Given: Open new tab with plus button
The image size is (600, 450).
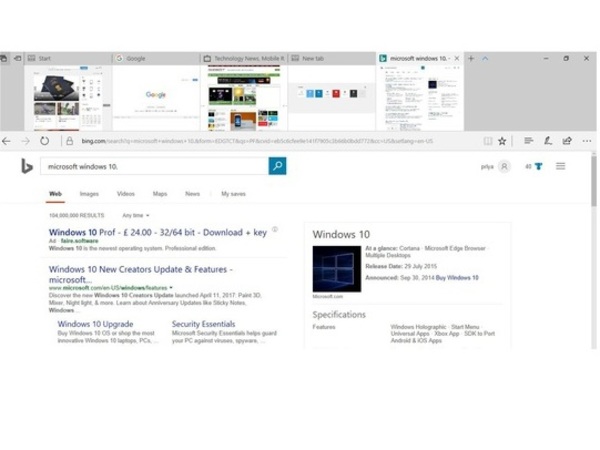Looking at the screenshot, I should click(471, 59).
